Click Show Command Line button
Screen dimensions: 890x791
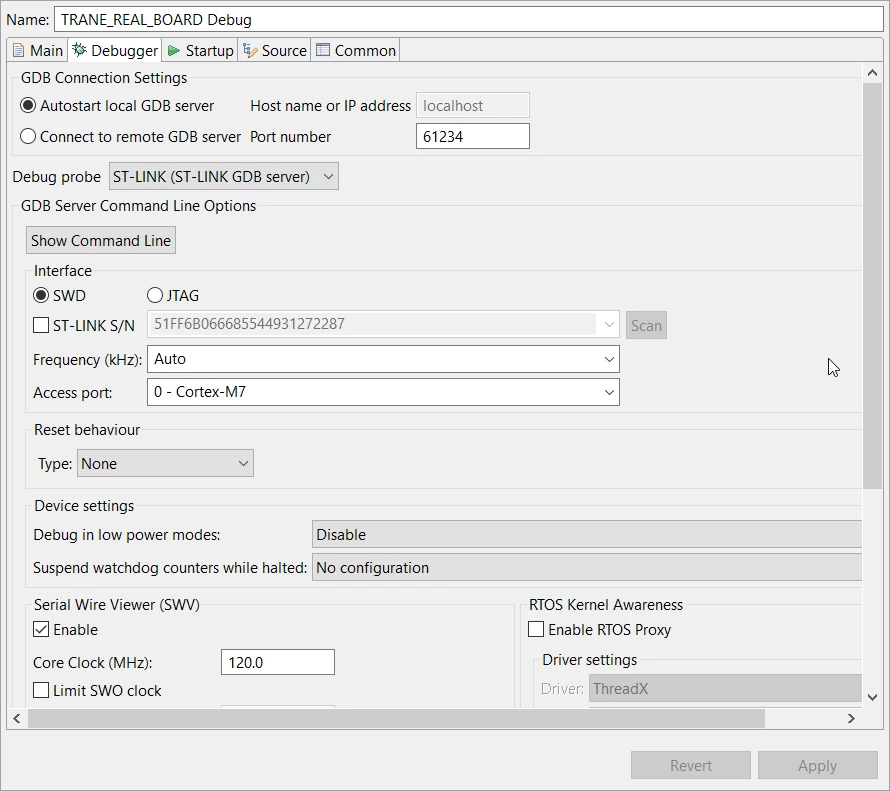[101, 241]
